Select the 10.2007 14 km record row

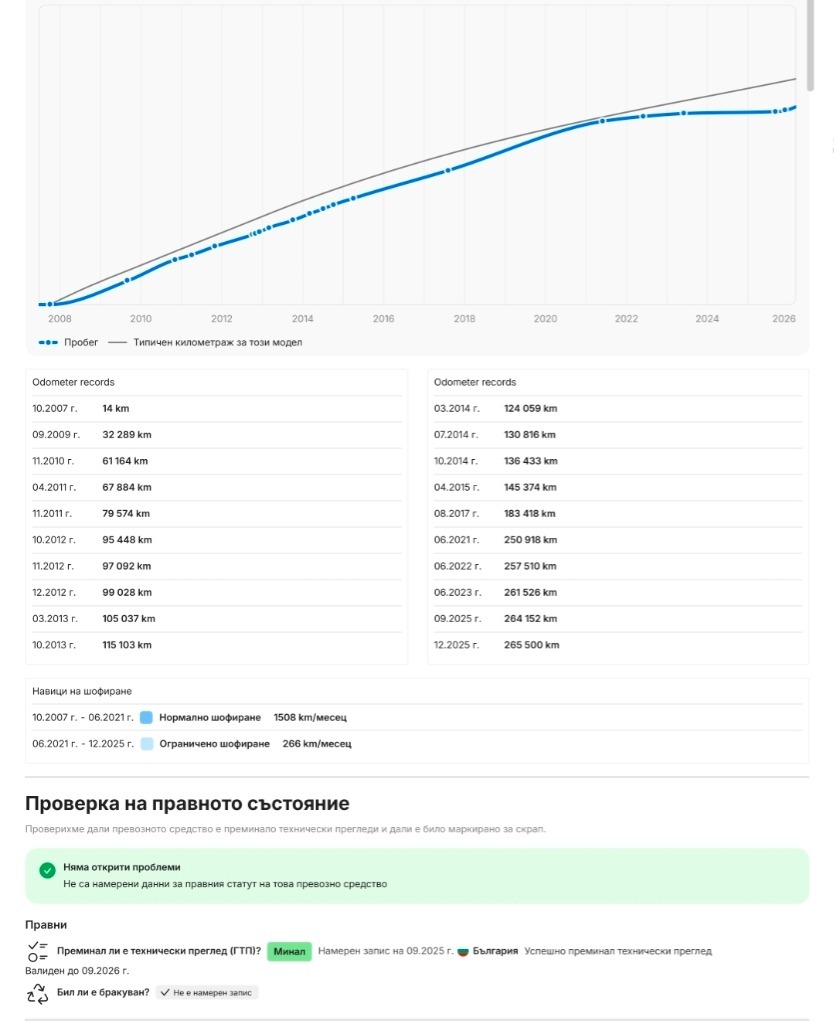[x=217, y=408]
